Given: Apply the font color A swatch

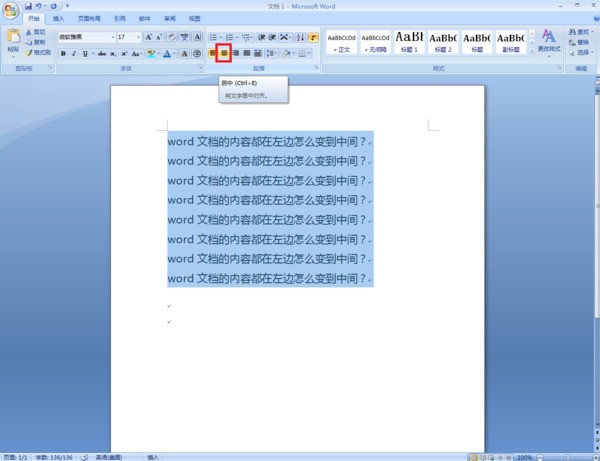Looking at the screenshot, I should (167, 54).
